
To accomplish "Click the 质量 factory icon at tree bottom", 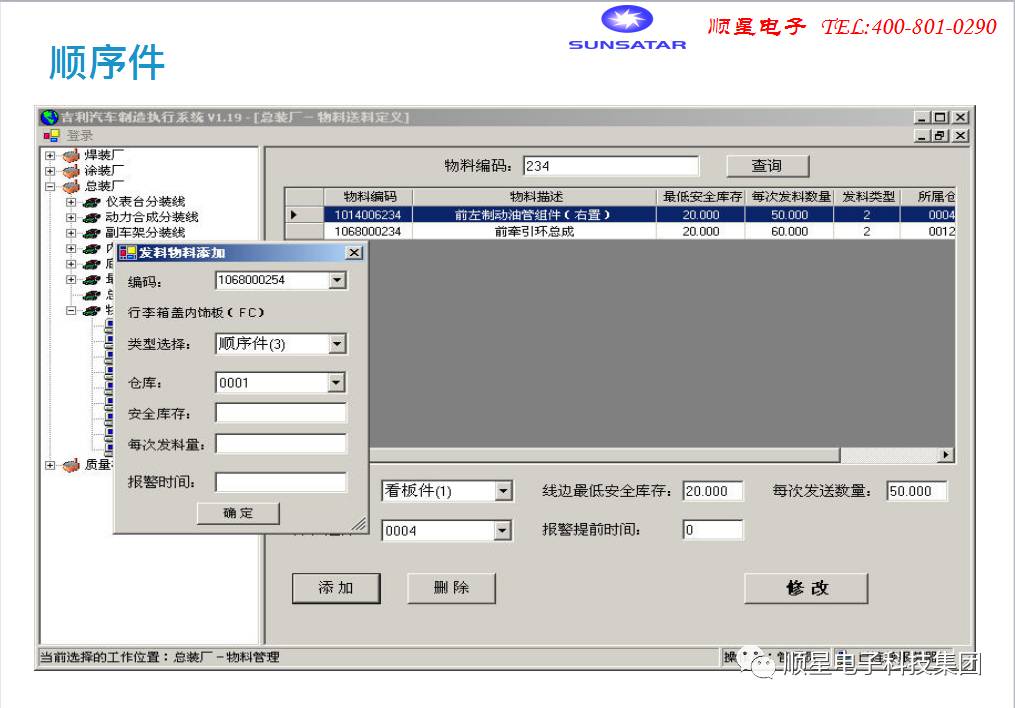I will (x=70, y=465).
